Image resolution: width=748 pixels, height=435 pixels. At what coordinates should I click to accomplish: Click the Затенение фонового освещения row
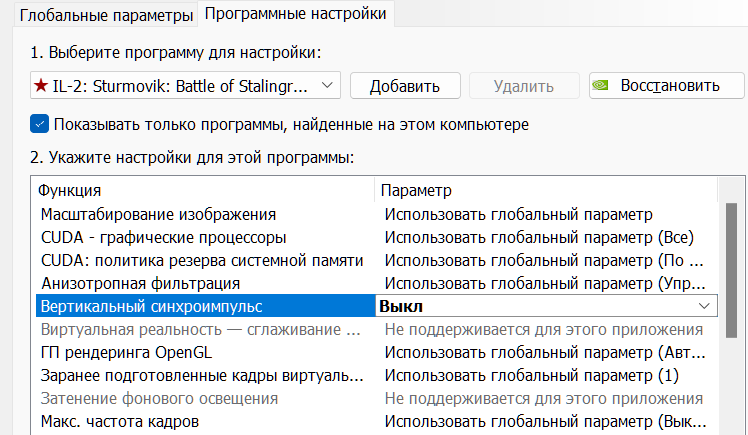[160, 398]
